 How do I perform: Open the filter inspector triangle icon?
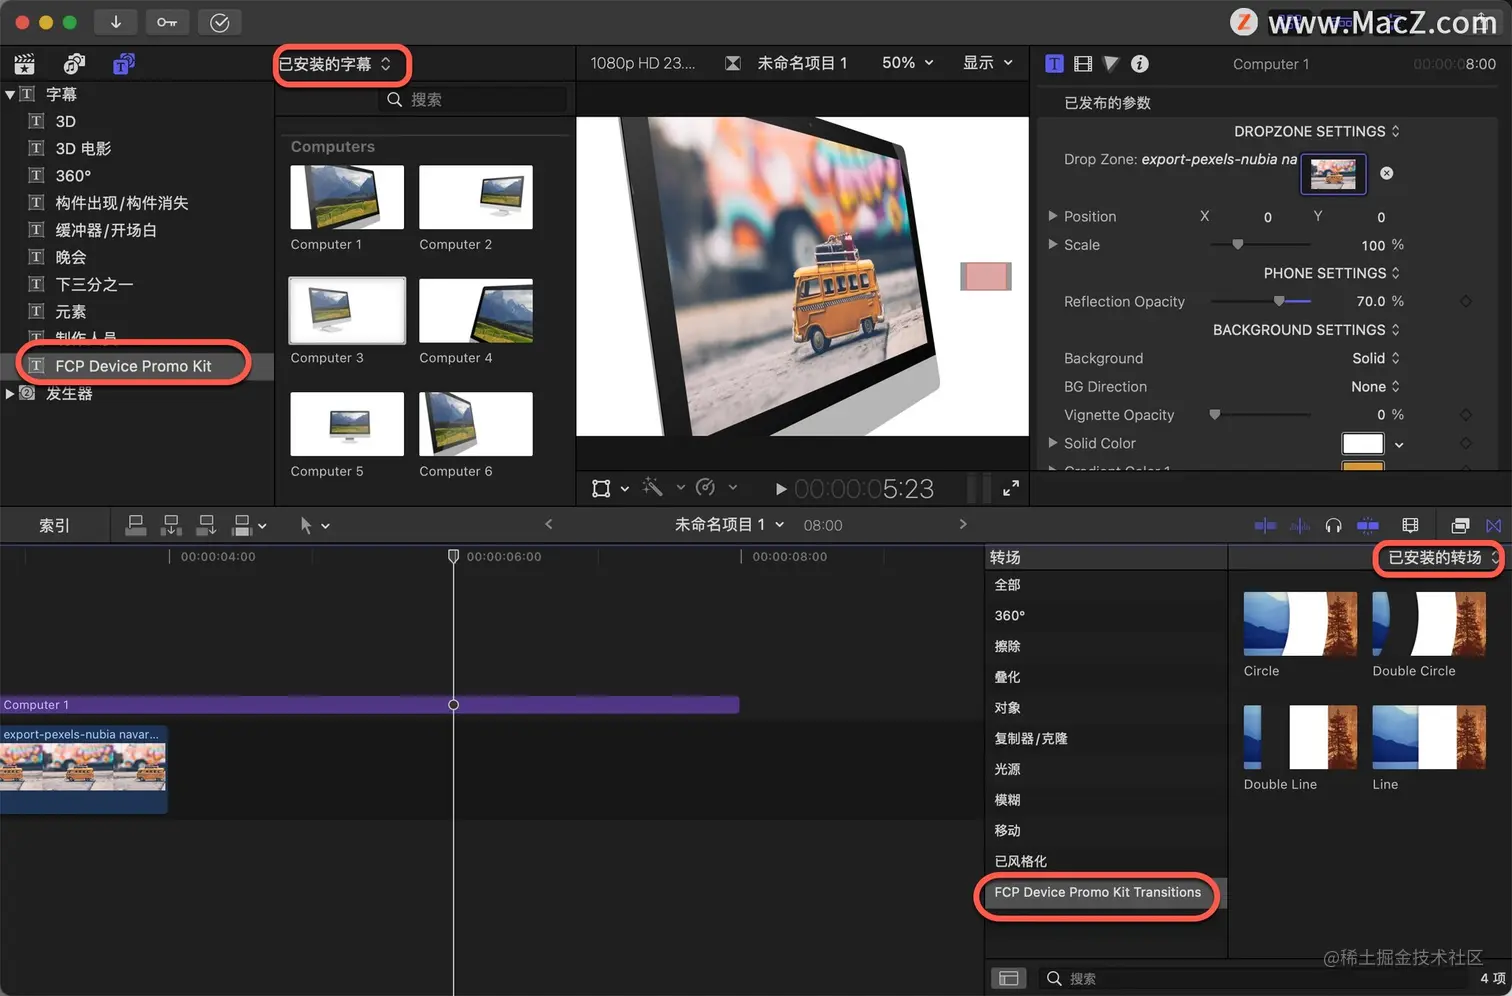point(1111,64)
